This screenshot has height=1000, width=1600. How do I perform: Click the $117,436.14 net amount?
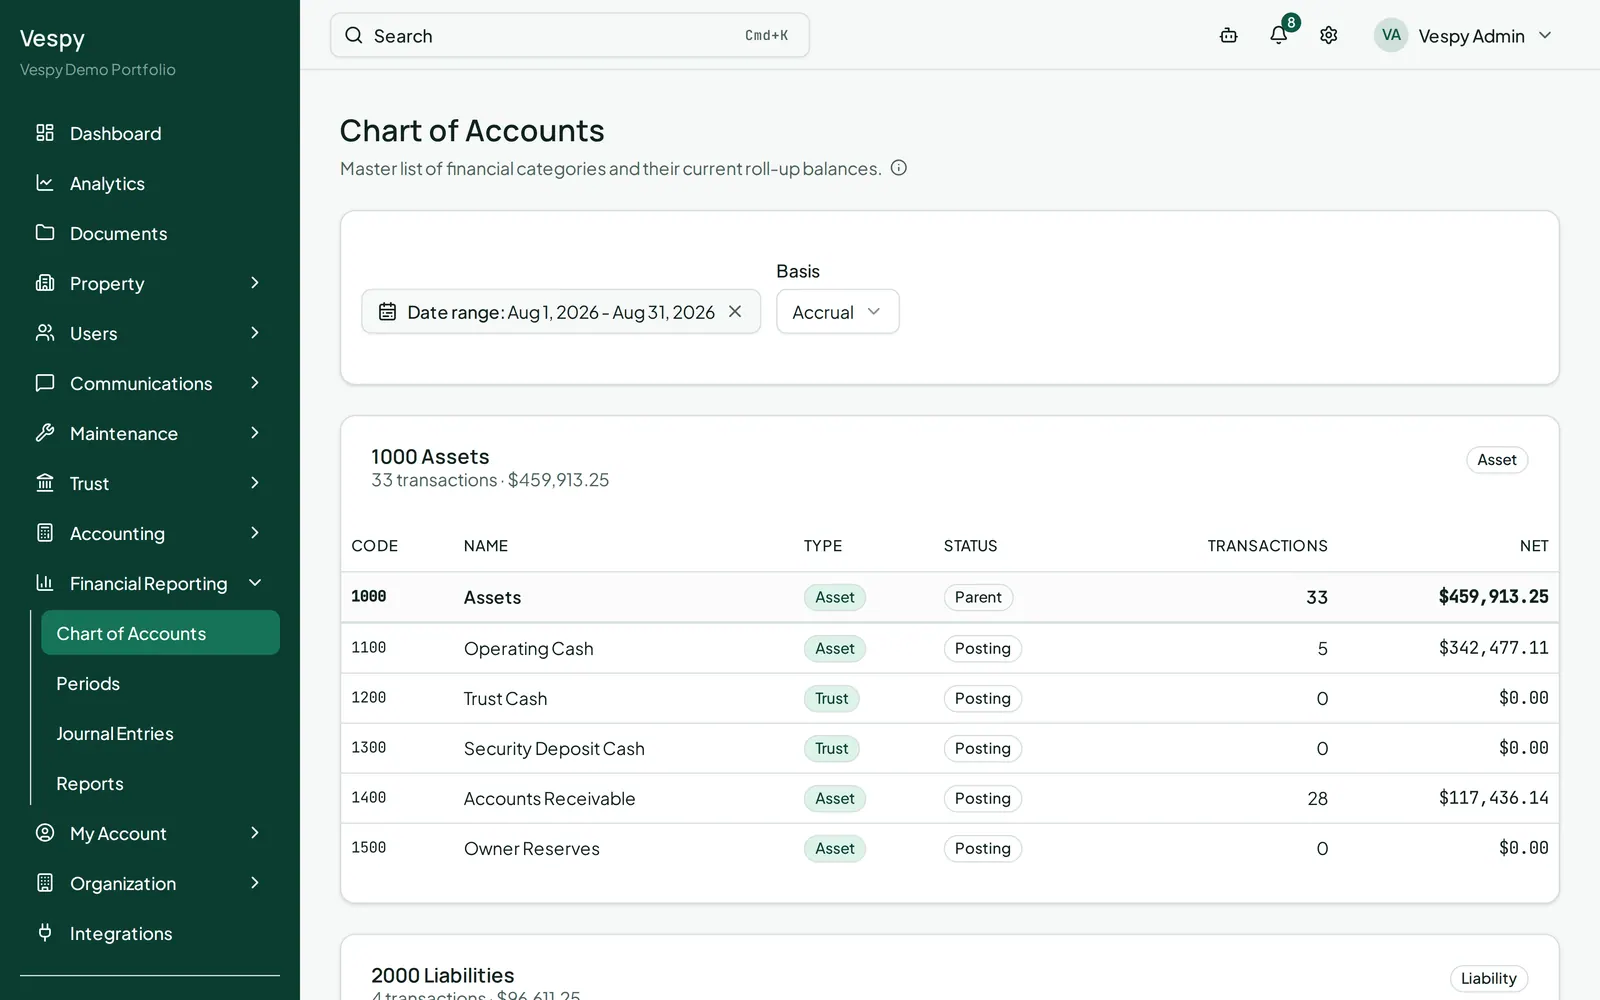point(1493,798)
